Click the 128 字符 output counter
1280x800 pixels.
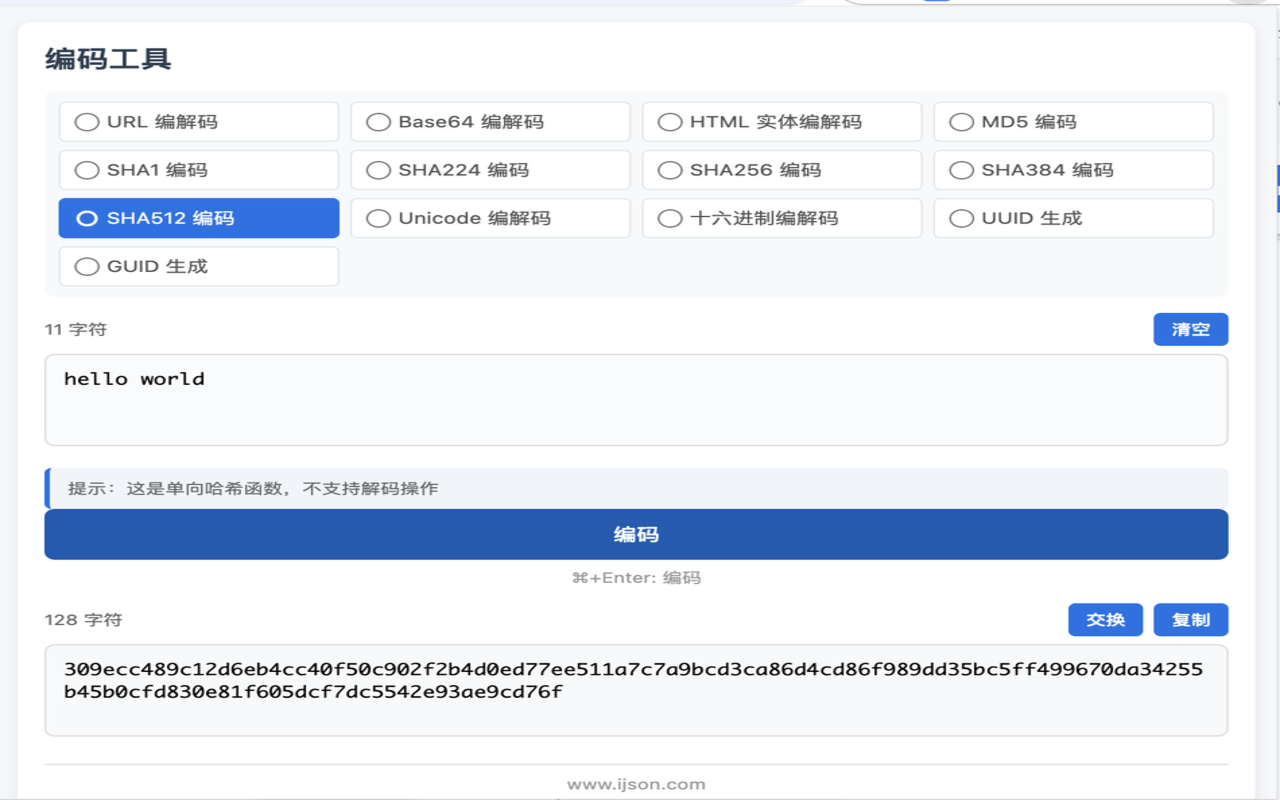pyautogui.click(x=84, y=620)
